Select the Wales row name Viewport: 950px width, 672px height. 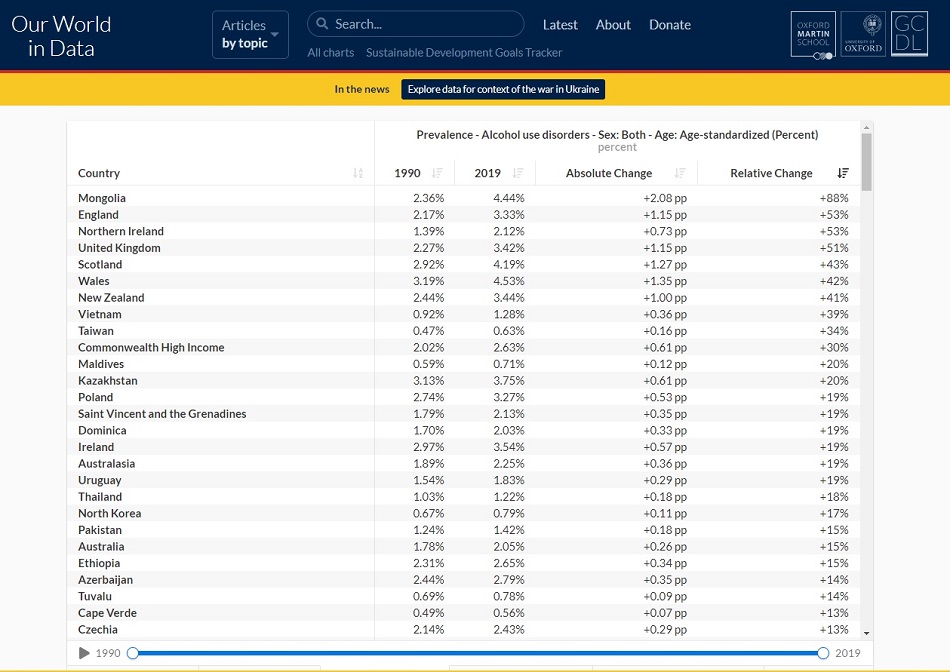[x=94, y=281]
